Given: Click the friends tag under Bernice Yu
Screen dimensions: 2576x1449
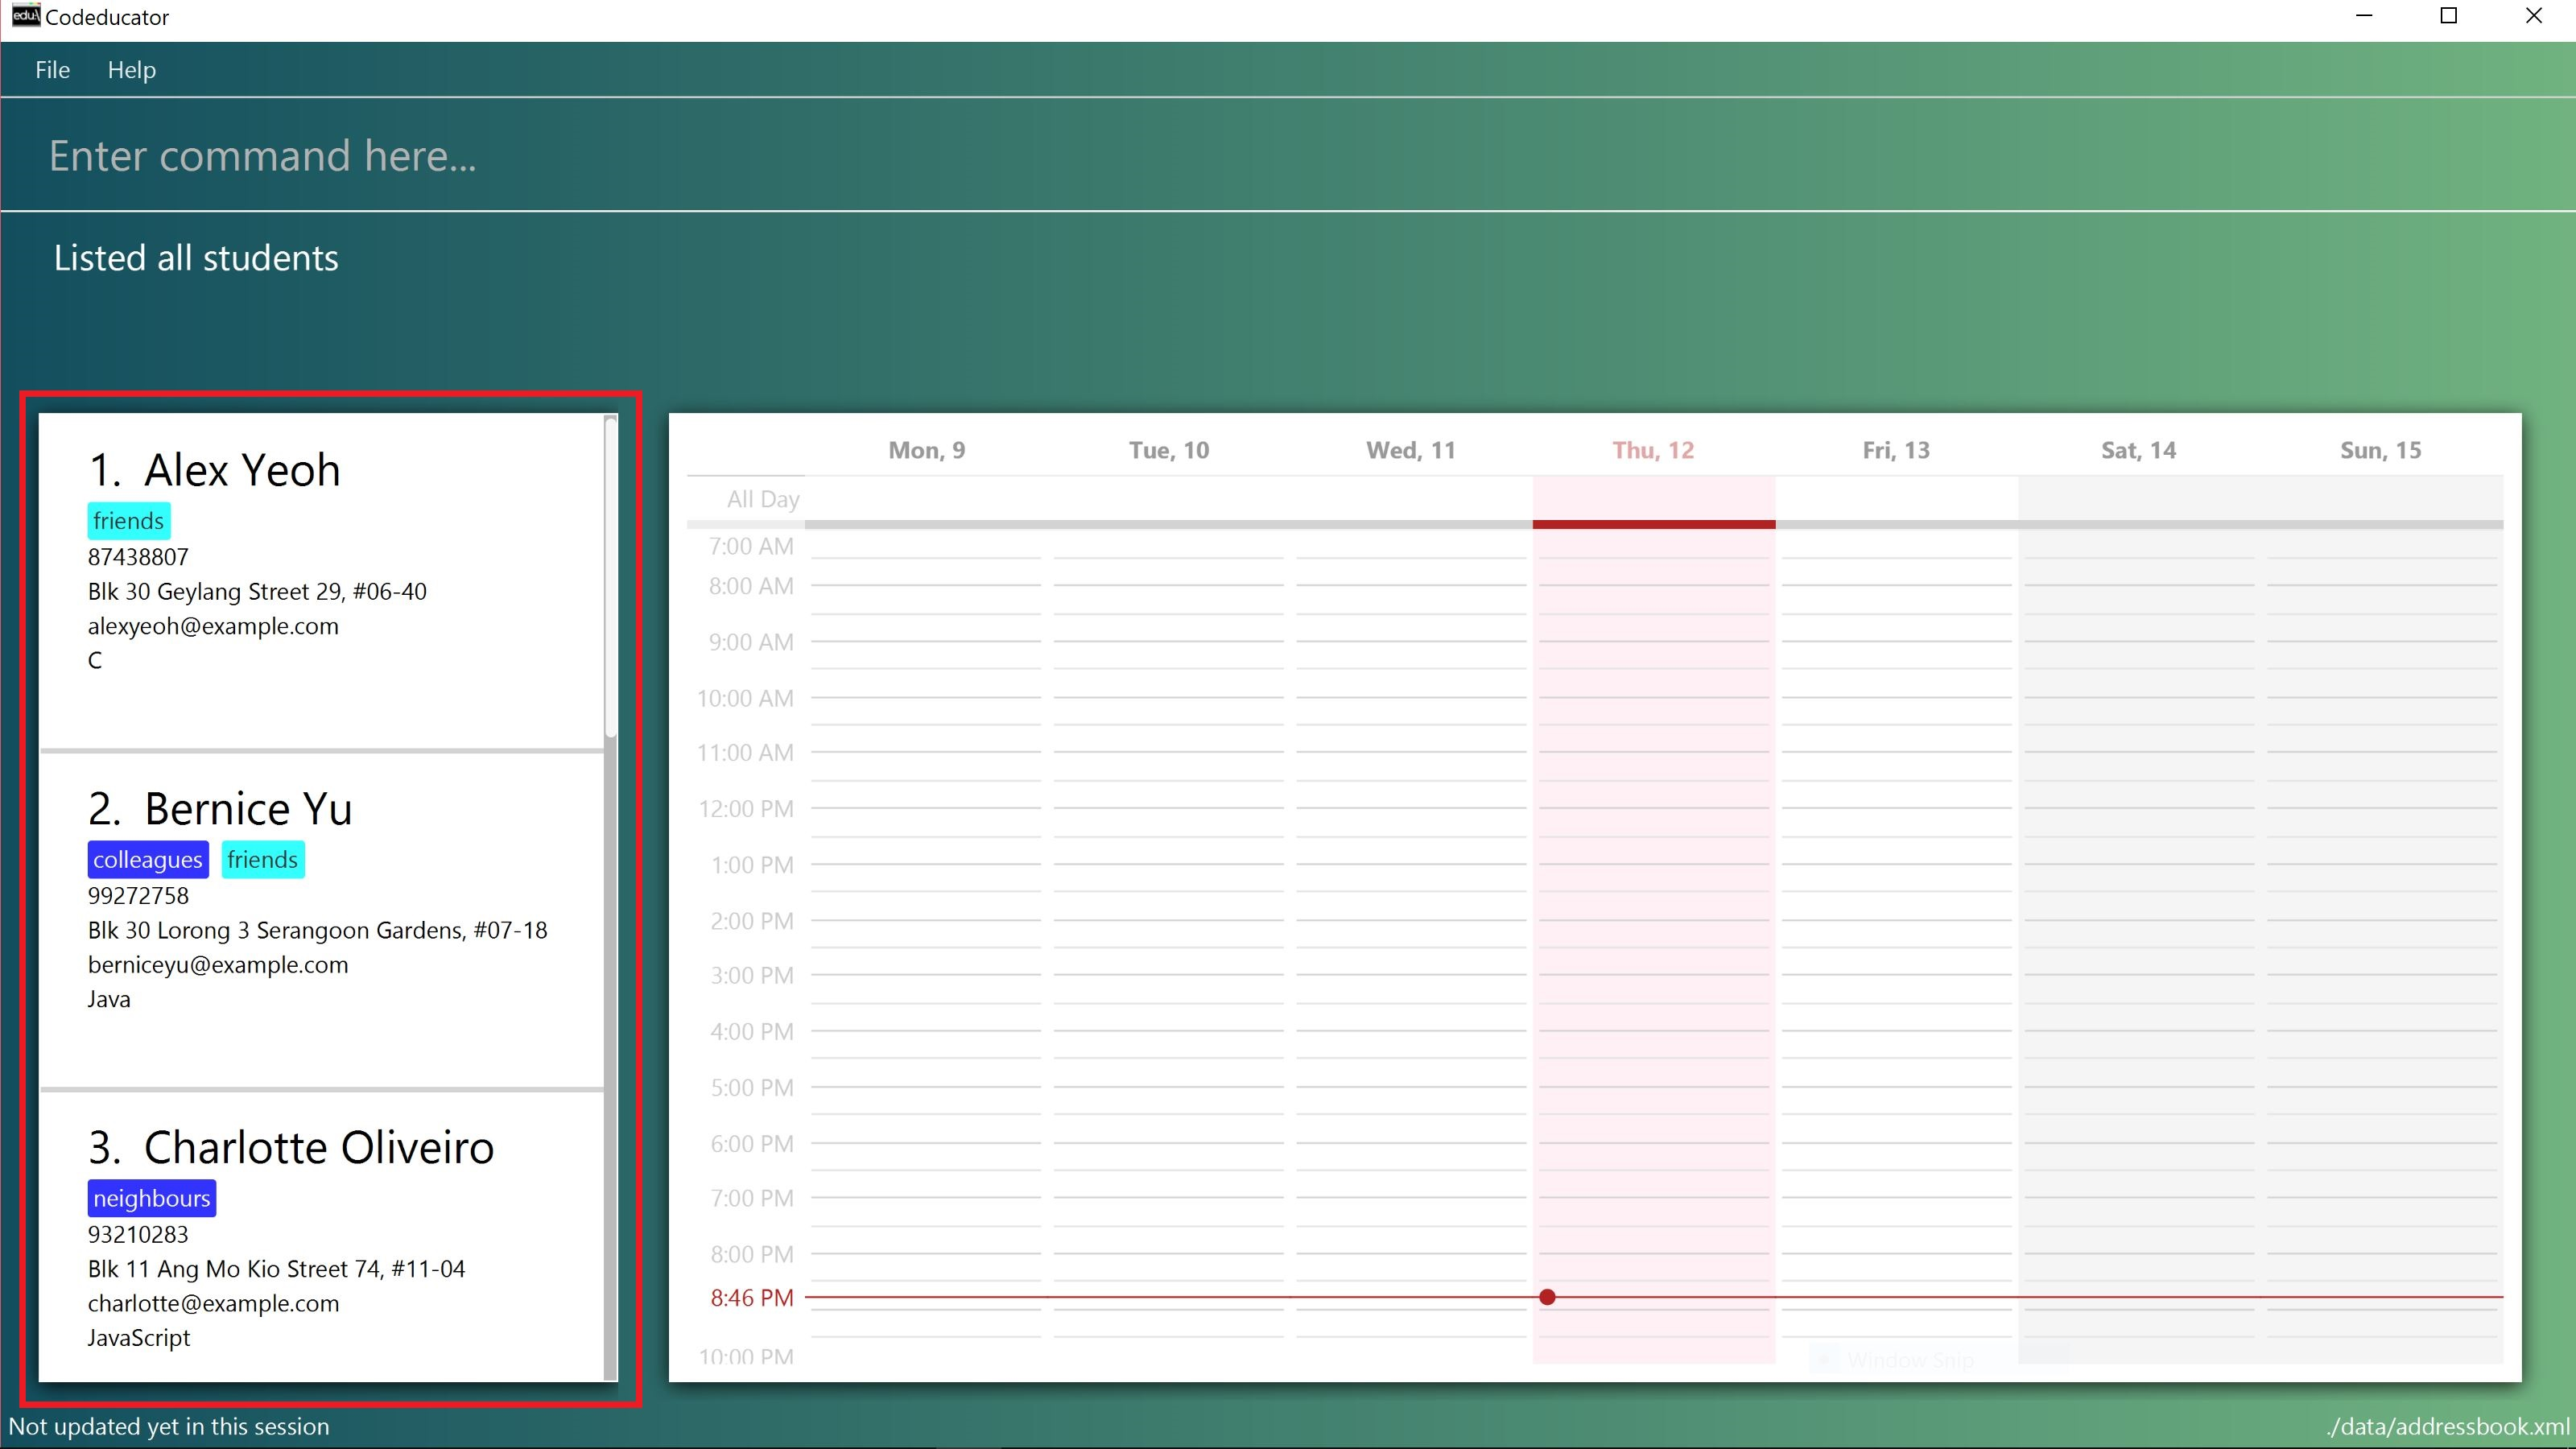Looking at the screenshot, I should pos(262,860).
